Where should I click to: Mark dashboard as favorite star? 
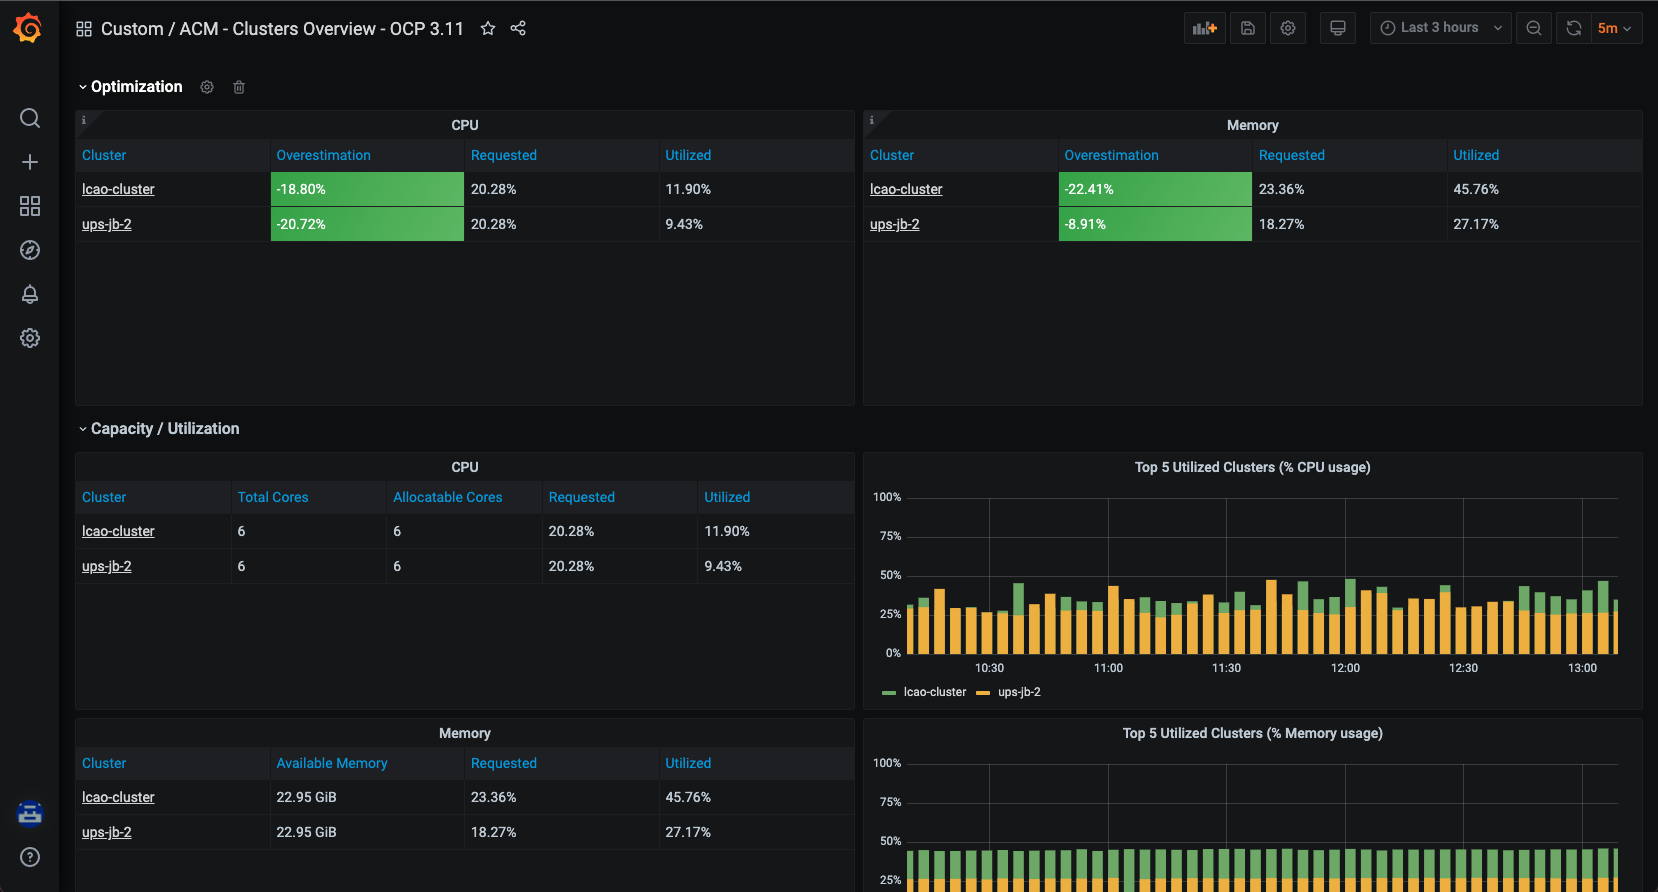(488, 29)
